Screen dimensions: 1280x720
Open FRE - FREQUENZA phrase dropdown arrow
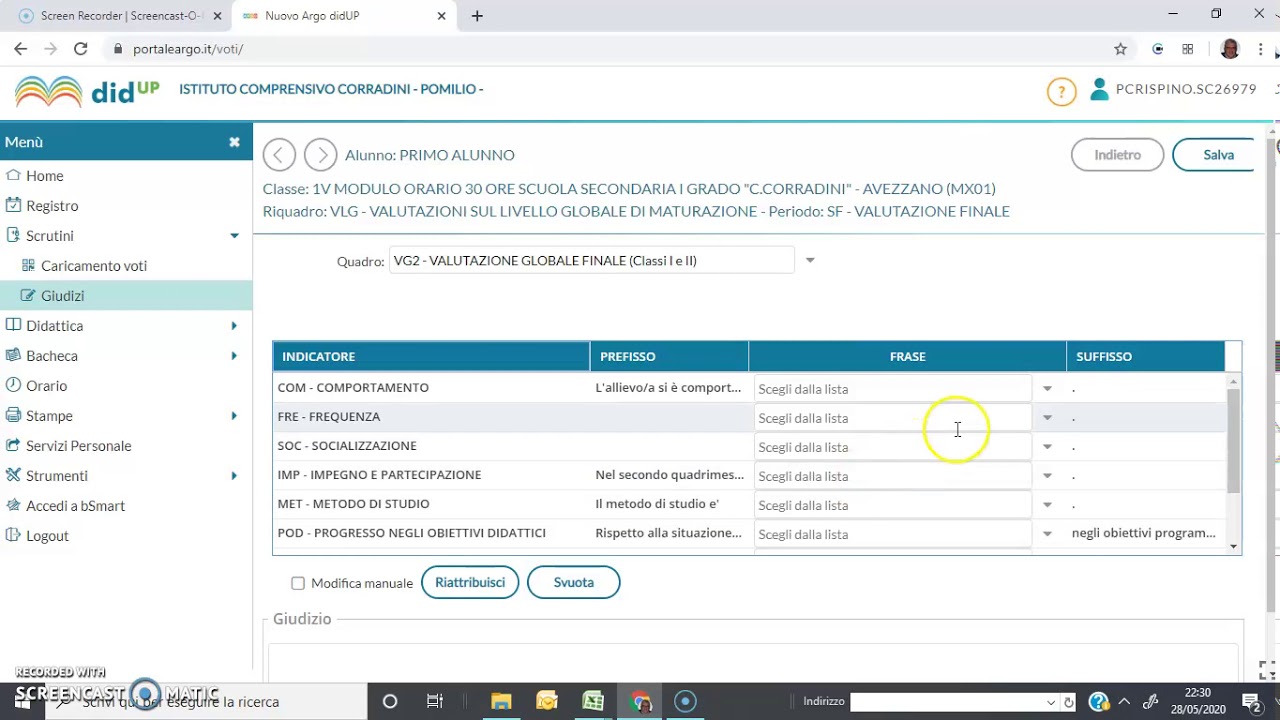pyautogui.click(x=1047, y=418)
